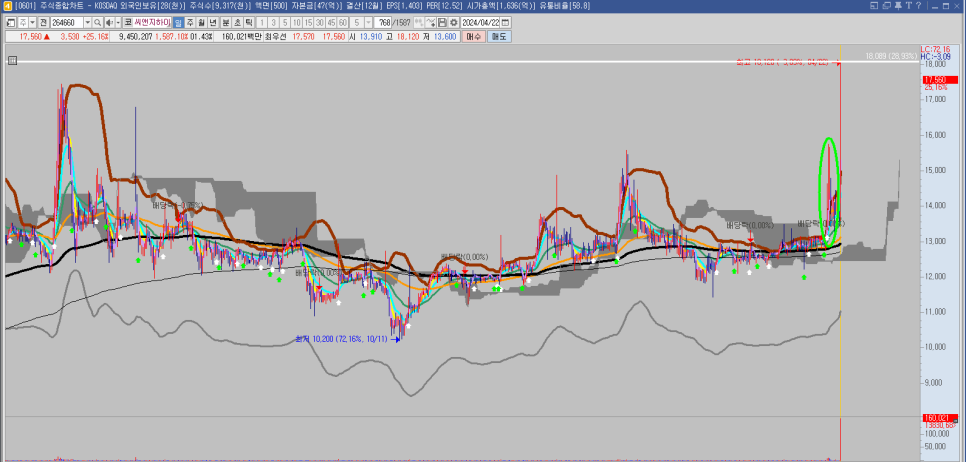The height and width of the screenshot is (462, 966).
Task: Click the HC:-3.09 indicator text
Action: click(935, 55)
